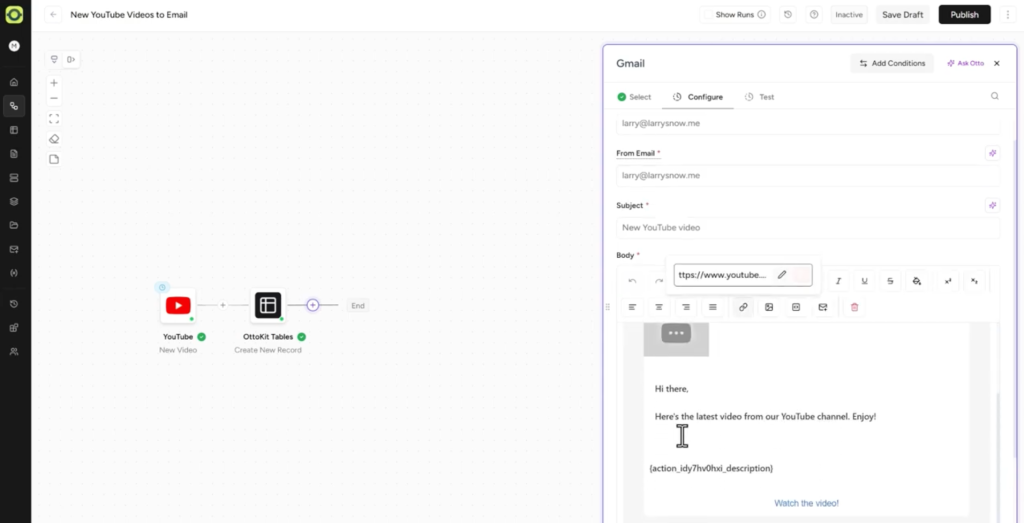Justify the body text
The height and width of the screenshot is (523, 1024).
coord(712,307)
